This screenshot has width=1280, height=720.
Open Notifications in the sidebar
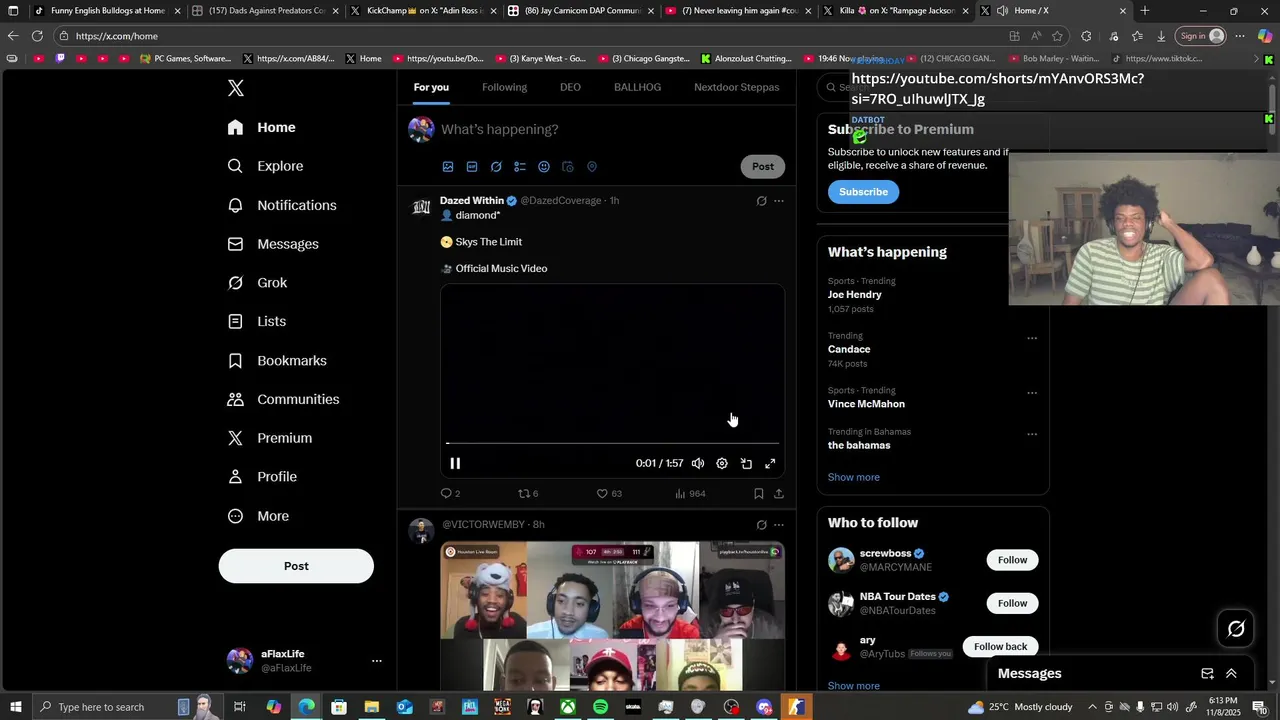[x=282, y=205]
